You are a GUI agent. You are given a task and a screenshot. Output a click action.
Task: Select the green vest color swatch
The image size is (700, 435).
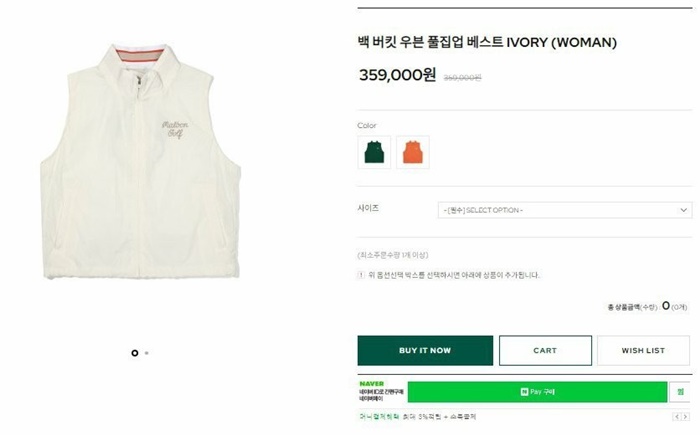[x=374, y=152]
